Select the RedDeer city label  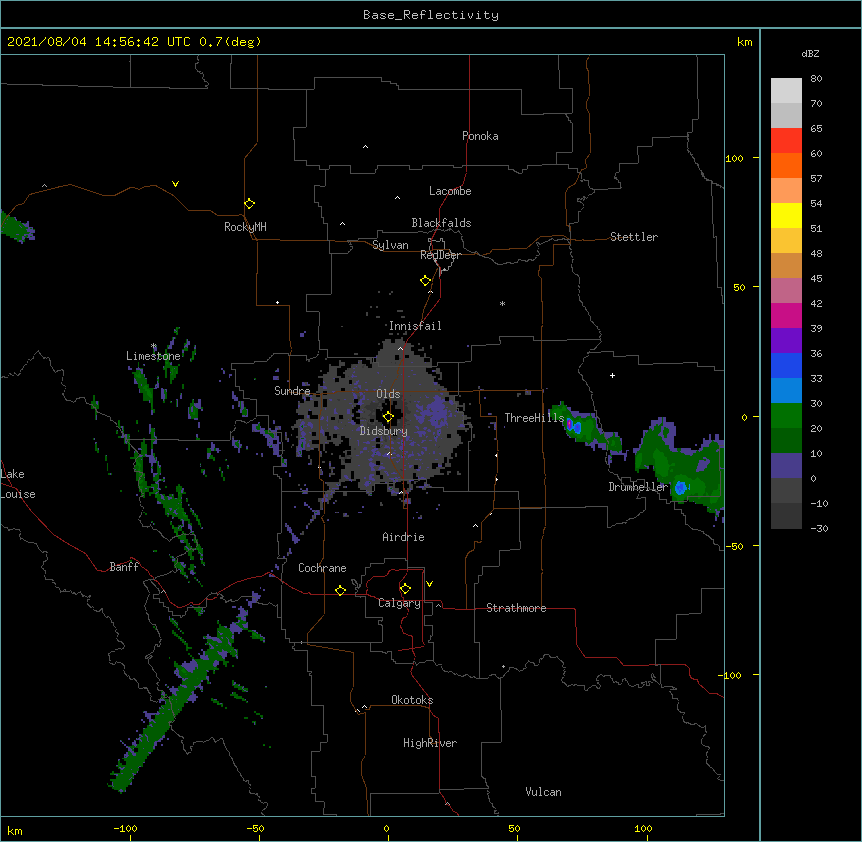(440, 255)
